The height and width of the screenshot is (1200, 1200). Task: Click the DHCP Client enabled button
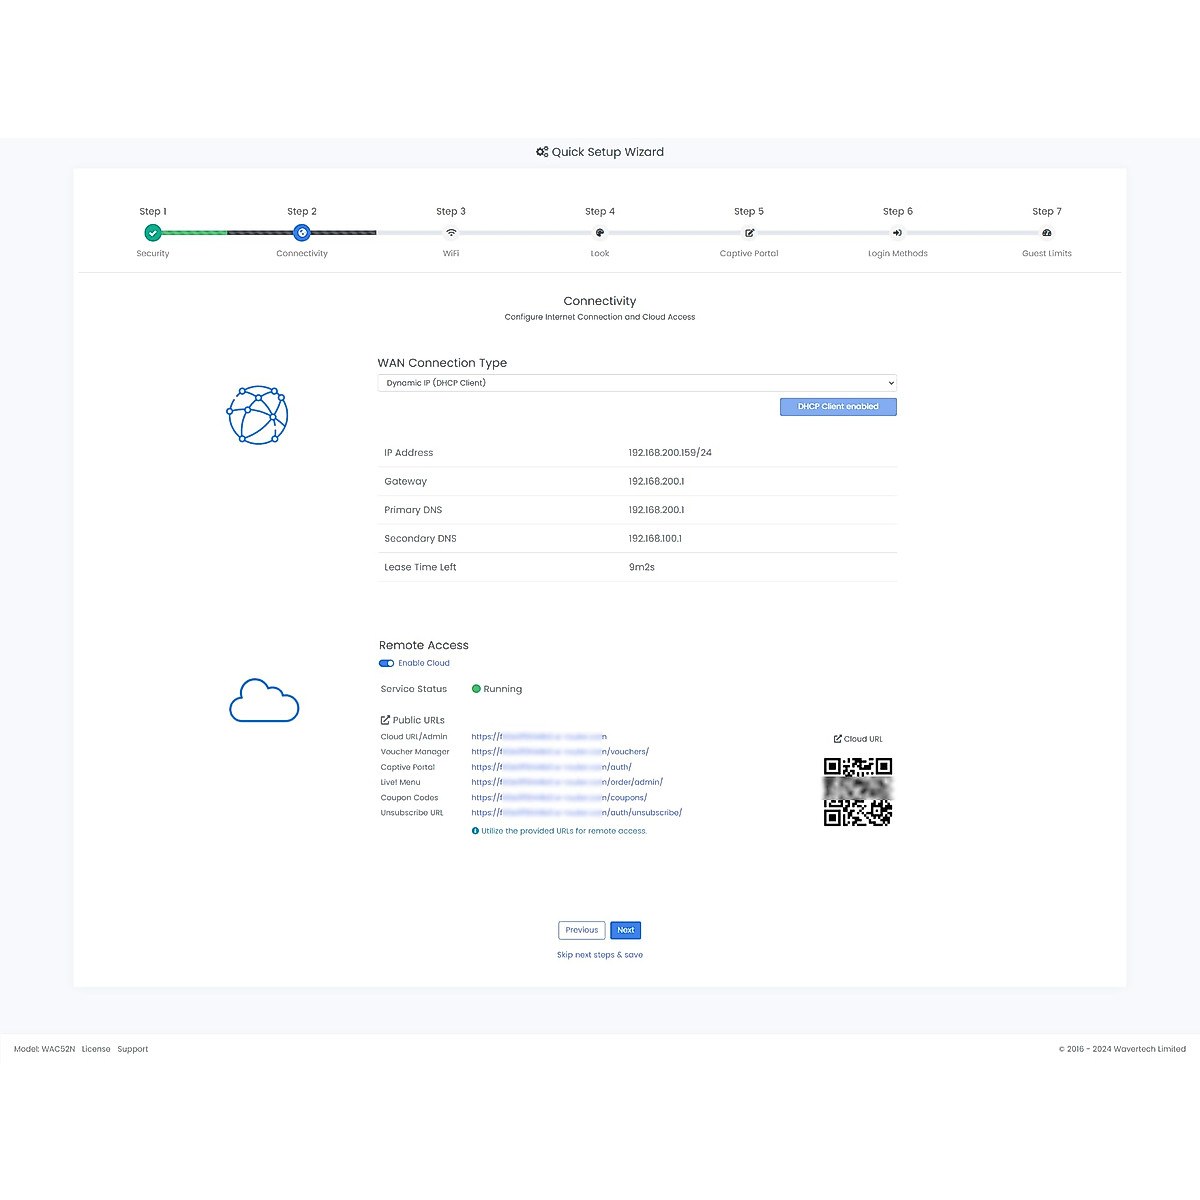(838, 407)
